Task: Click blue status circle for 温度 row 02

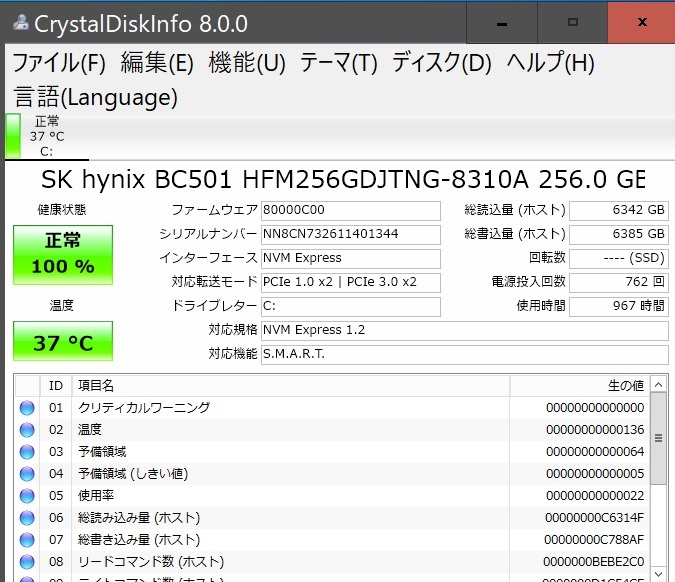Action: pyautogui.click(x=27, y=430)
